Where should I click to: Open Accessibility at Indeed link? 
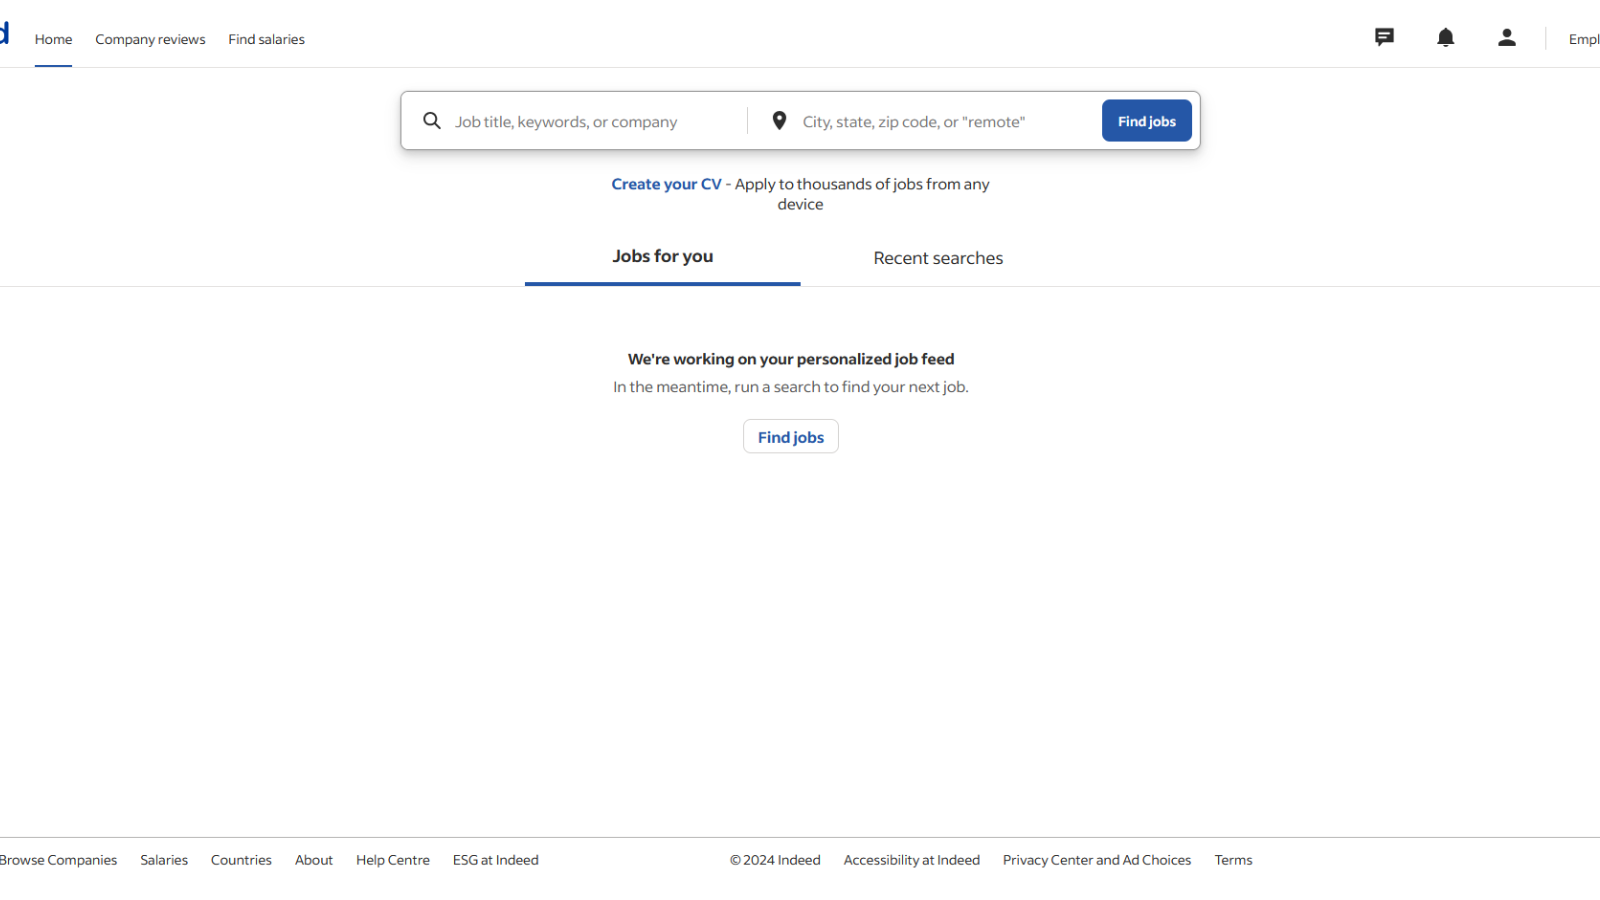coord(911,860)
